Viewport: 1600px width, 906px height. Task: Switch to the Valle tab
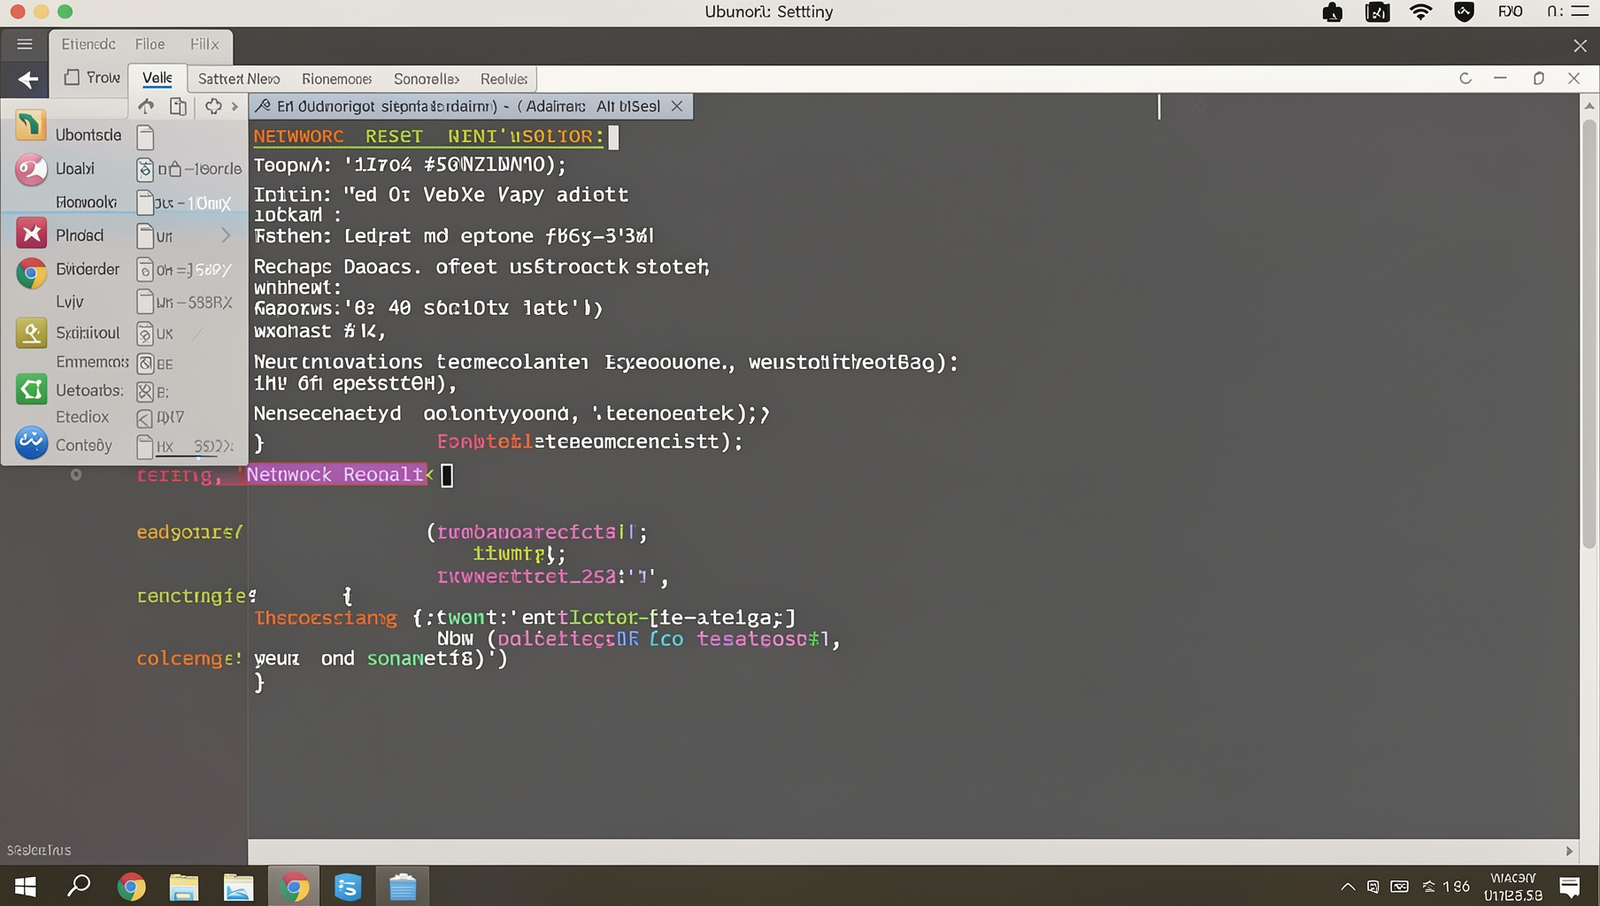coord(157,78)
